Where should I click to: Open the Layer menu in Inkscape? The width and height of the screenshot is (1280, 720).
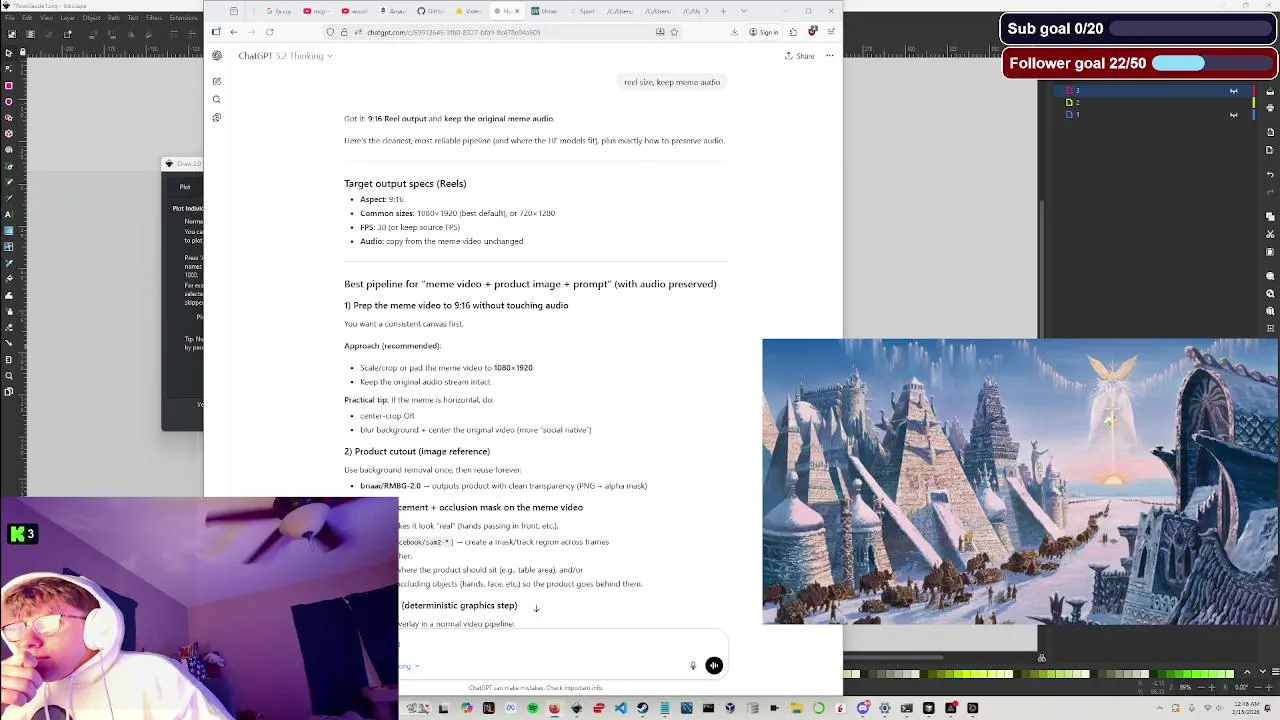68,18
